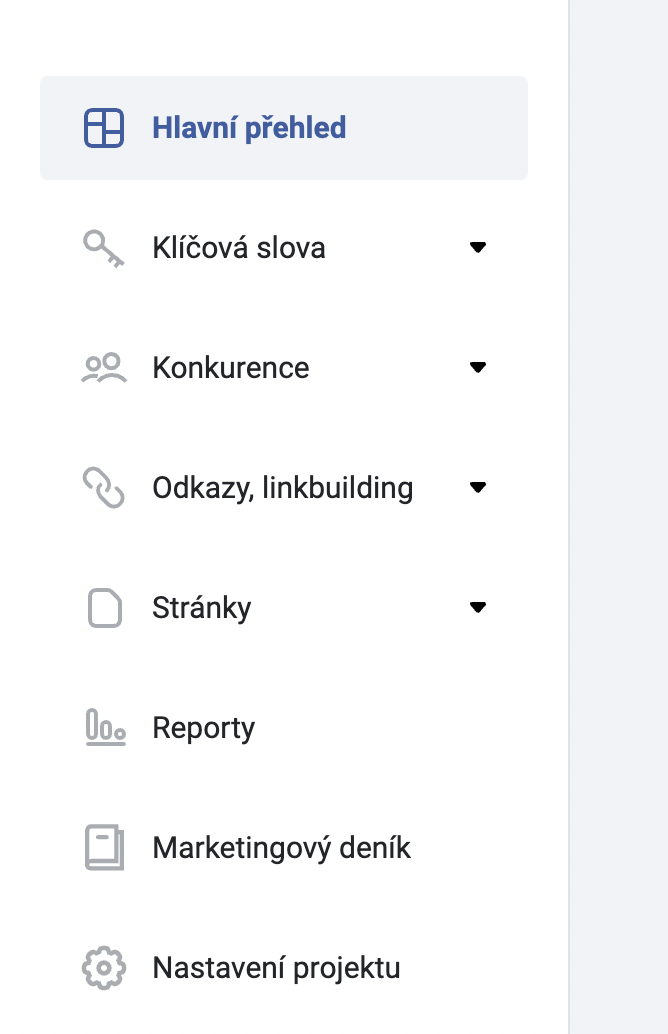Screen dimensions: 668x1034
Task: Click the Konkurence label text
Action: point(230,367)
